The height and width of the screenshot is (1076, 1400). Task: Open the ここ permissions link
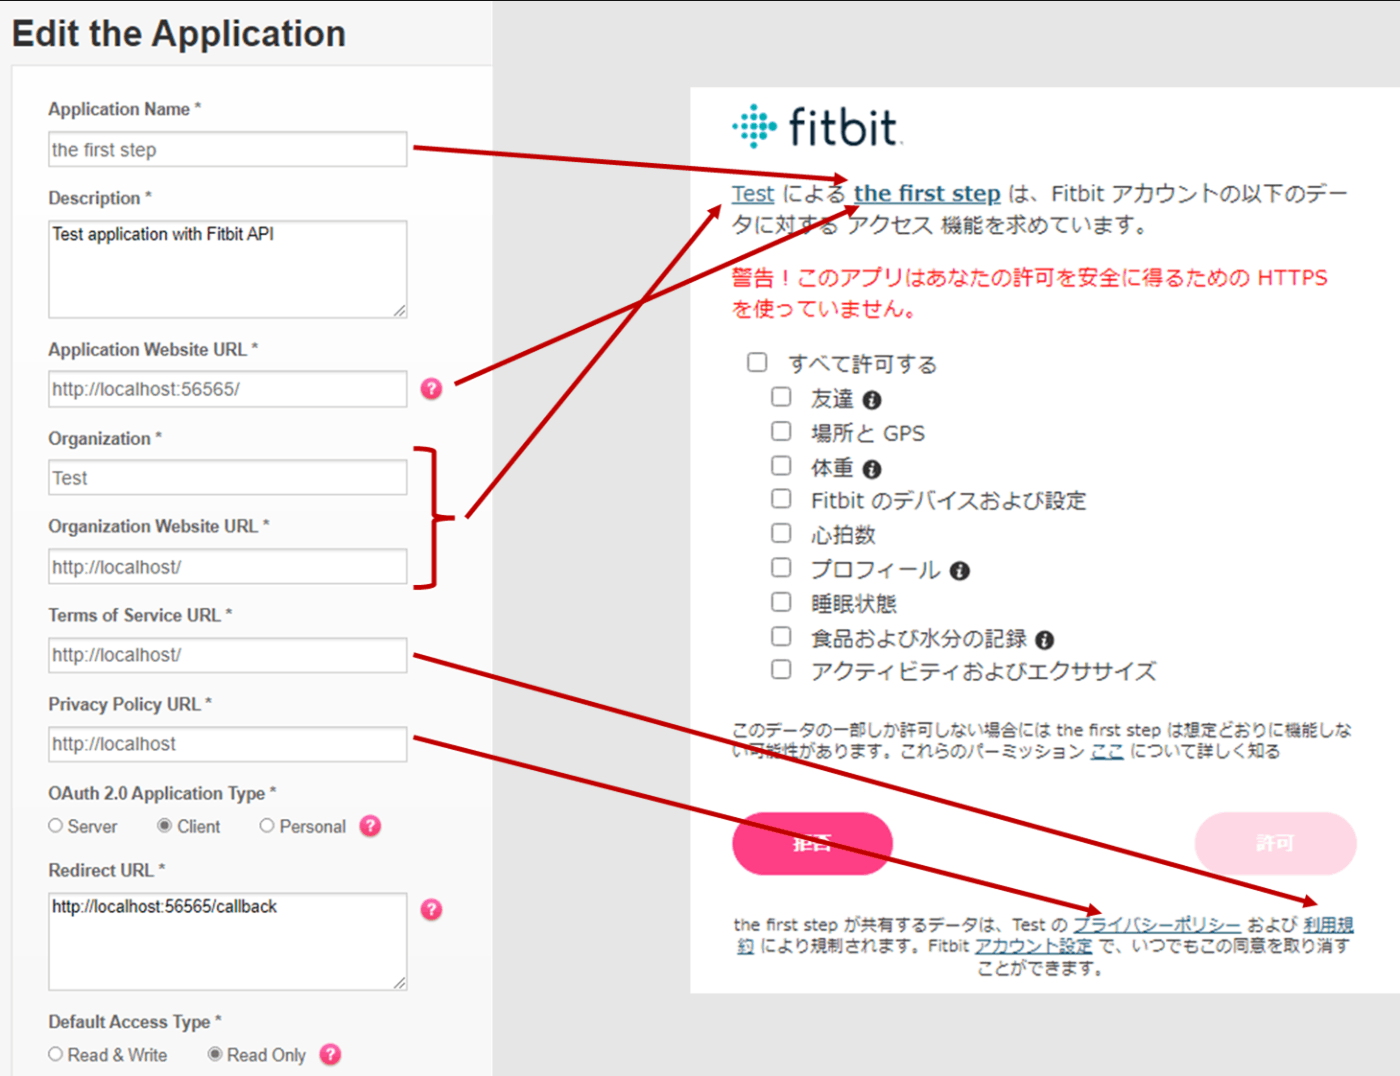[x=1107, y=751]
